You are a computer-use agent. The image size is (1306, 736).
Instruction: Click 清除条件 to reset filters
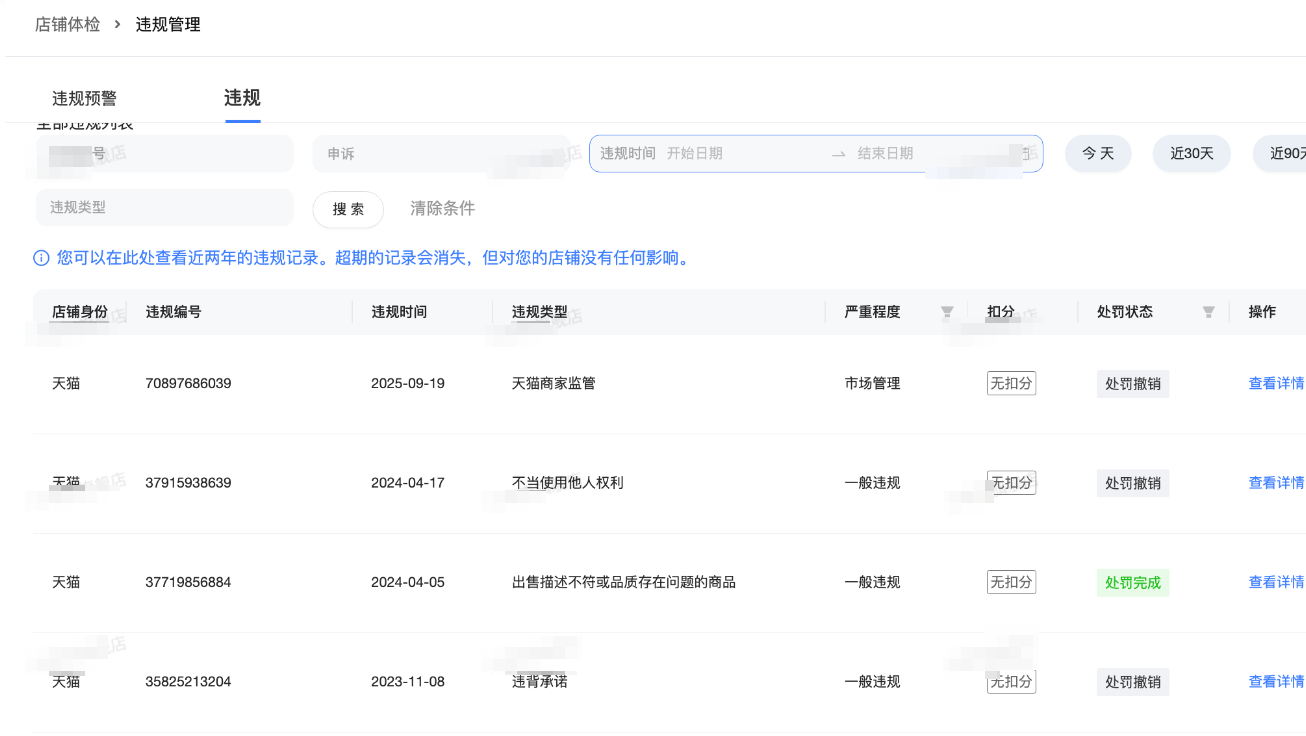click(442, 209)
